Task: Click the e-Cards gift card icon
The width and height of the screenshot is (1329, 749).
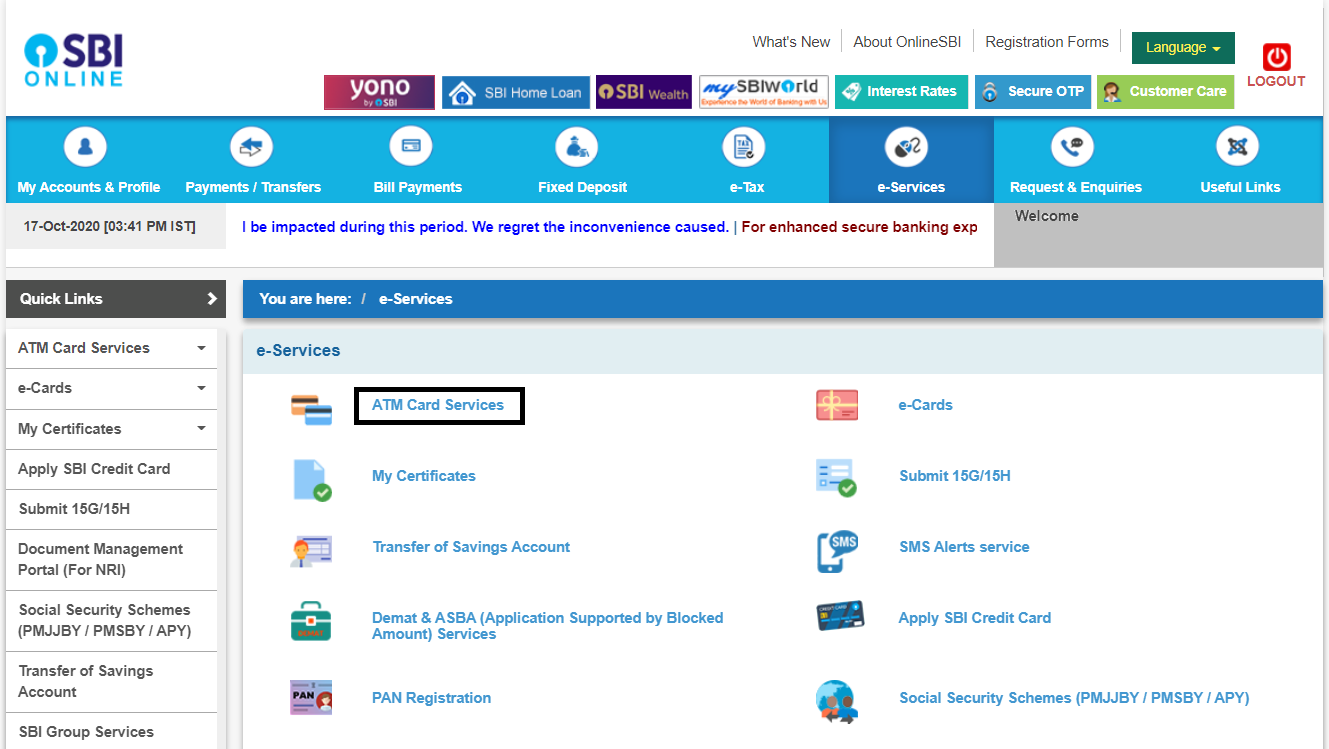Action: coord(837,405)
